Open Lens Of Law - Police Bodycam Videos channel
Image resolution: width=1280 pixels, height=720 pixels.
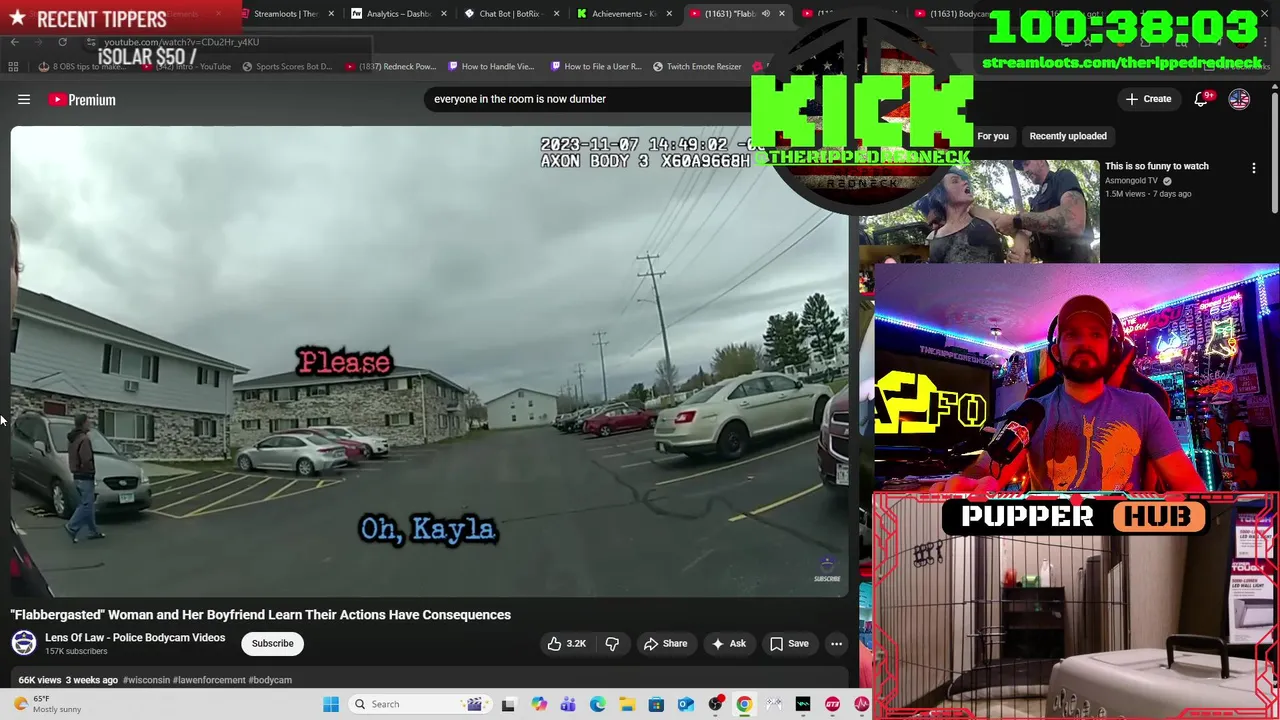click(x=135, y=638)
